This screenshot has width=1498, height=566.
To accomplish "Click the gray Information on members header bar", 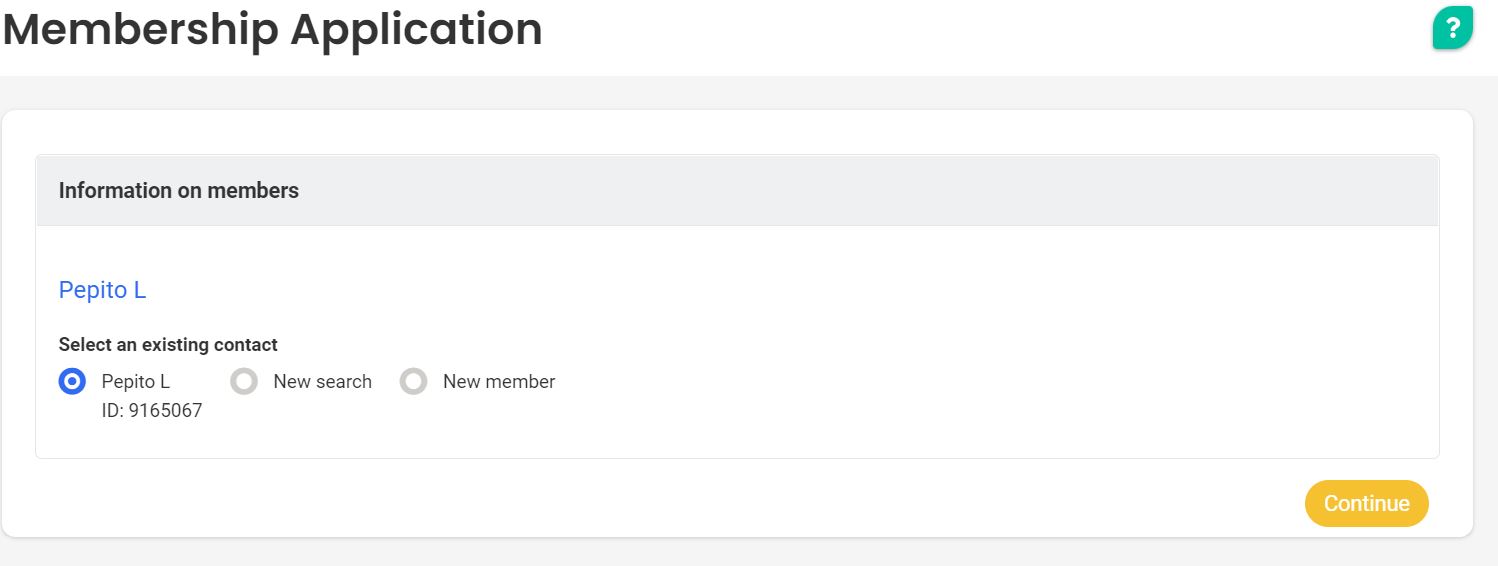I will [737, 190].
